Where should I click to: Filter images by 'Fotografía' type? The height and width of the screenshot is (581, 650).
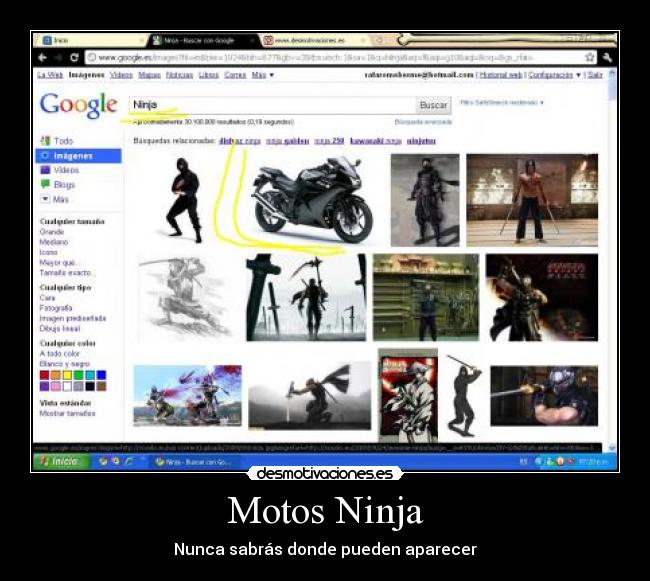pyautogui.click(x=56, y=308)
